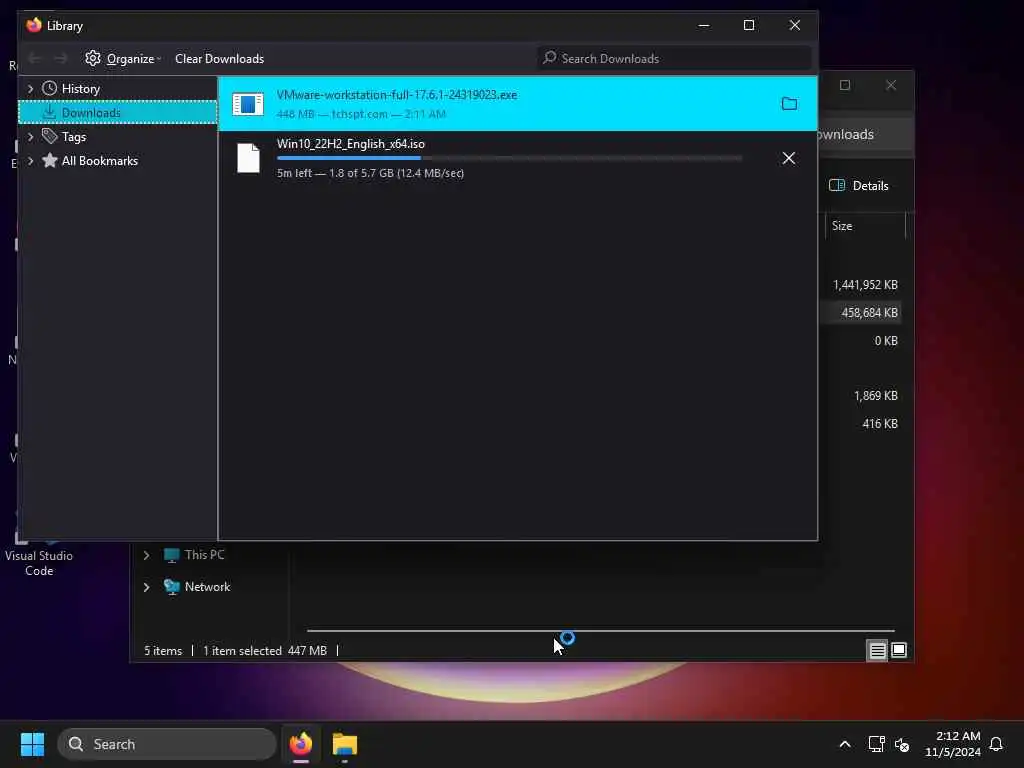Expand the History tree node
Viewport: 1024px width, 768px height.
point(30,88)
